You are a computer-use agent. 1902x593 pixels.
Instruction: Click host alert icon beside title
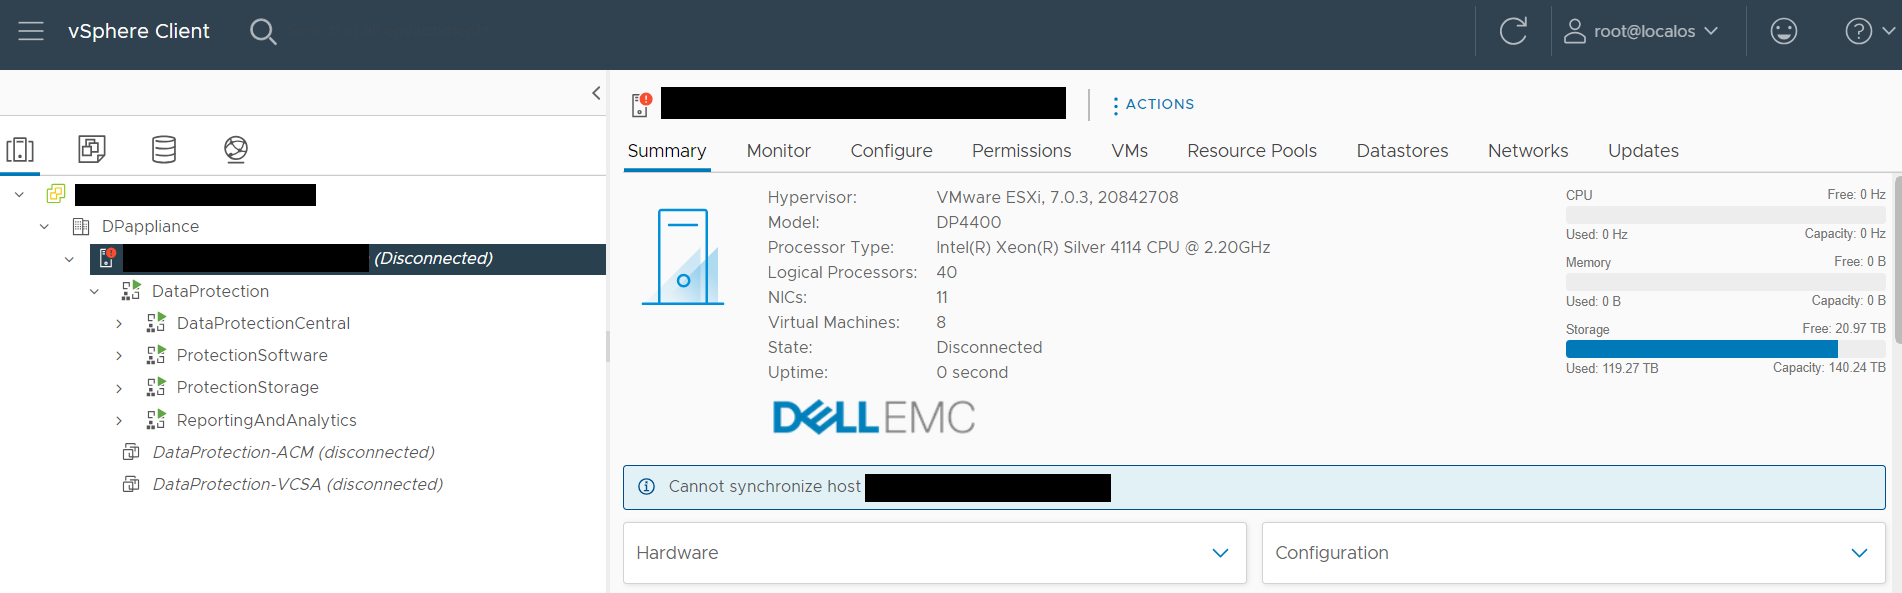pos(641,104)
